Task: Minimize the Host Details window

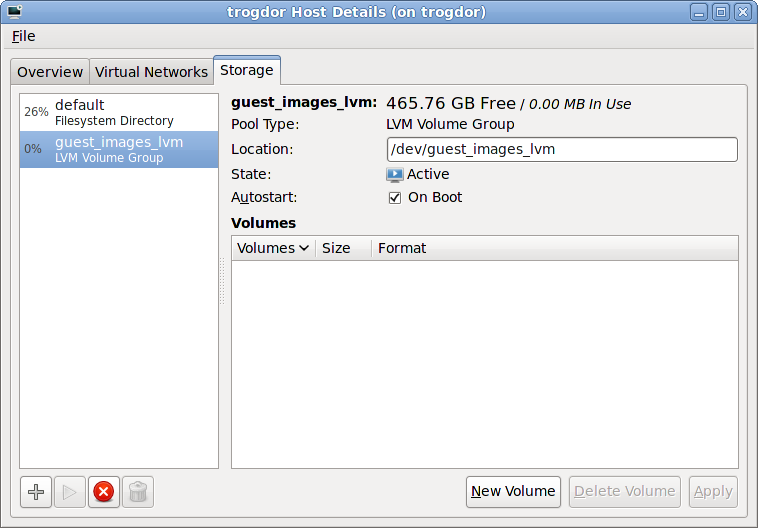Action: click(699, 12)
